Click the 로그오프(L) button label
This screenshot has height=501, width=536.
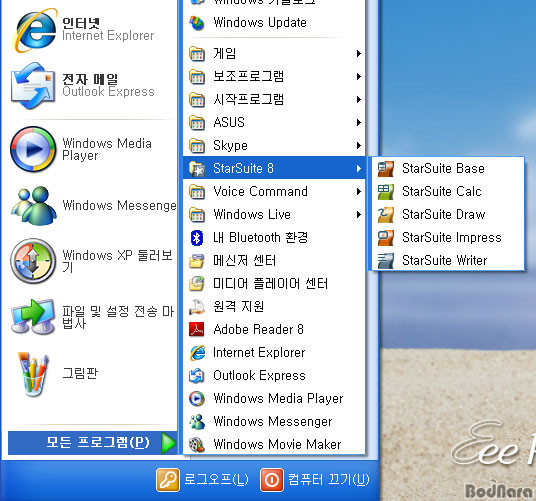click(x=216, y=480)
